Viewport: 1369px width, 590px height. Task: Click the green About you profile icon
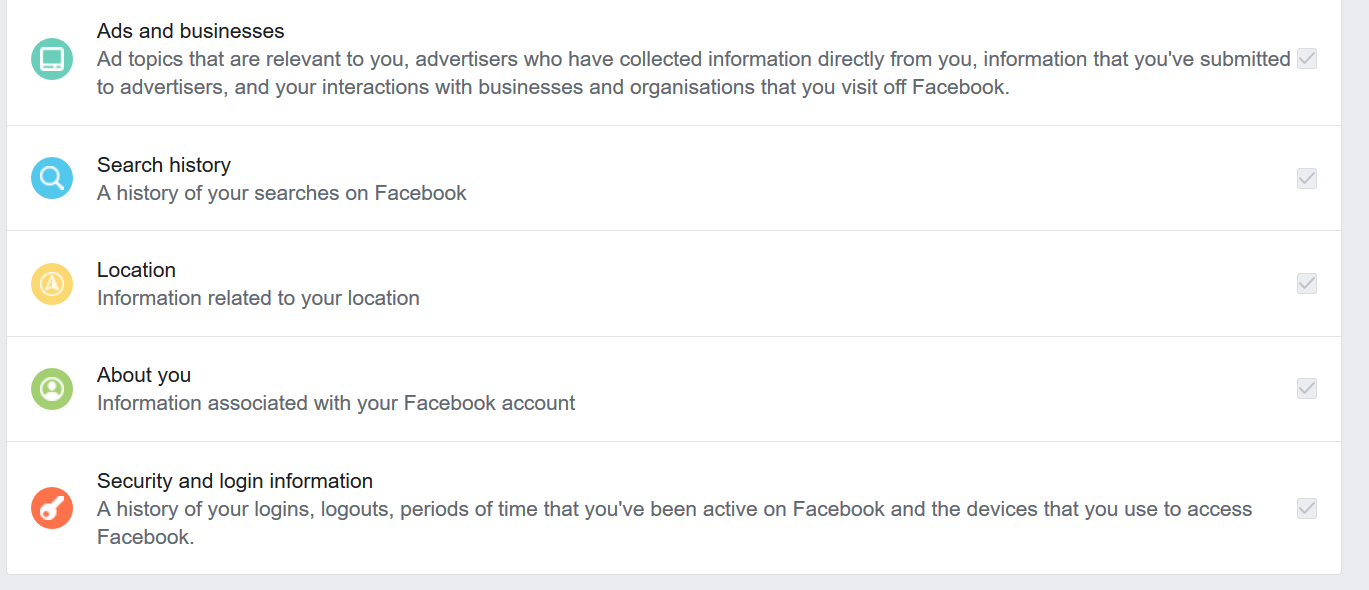52,389
